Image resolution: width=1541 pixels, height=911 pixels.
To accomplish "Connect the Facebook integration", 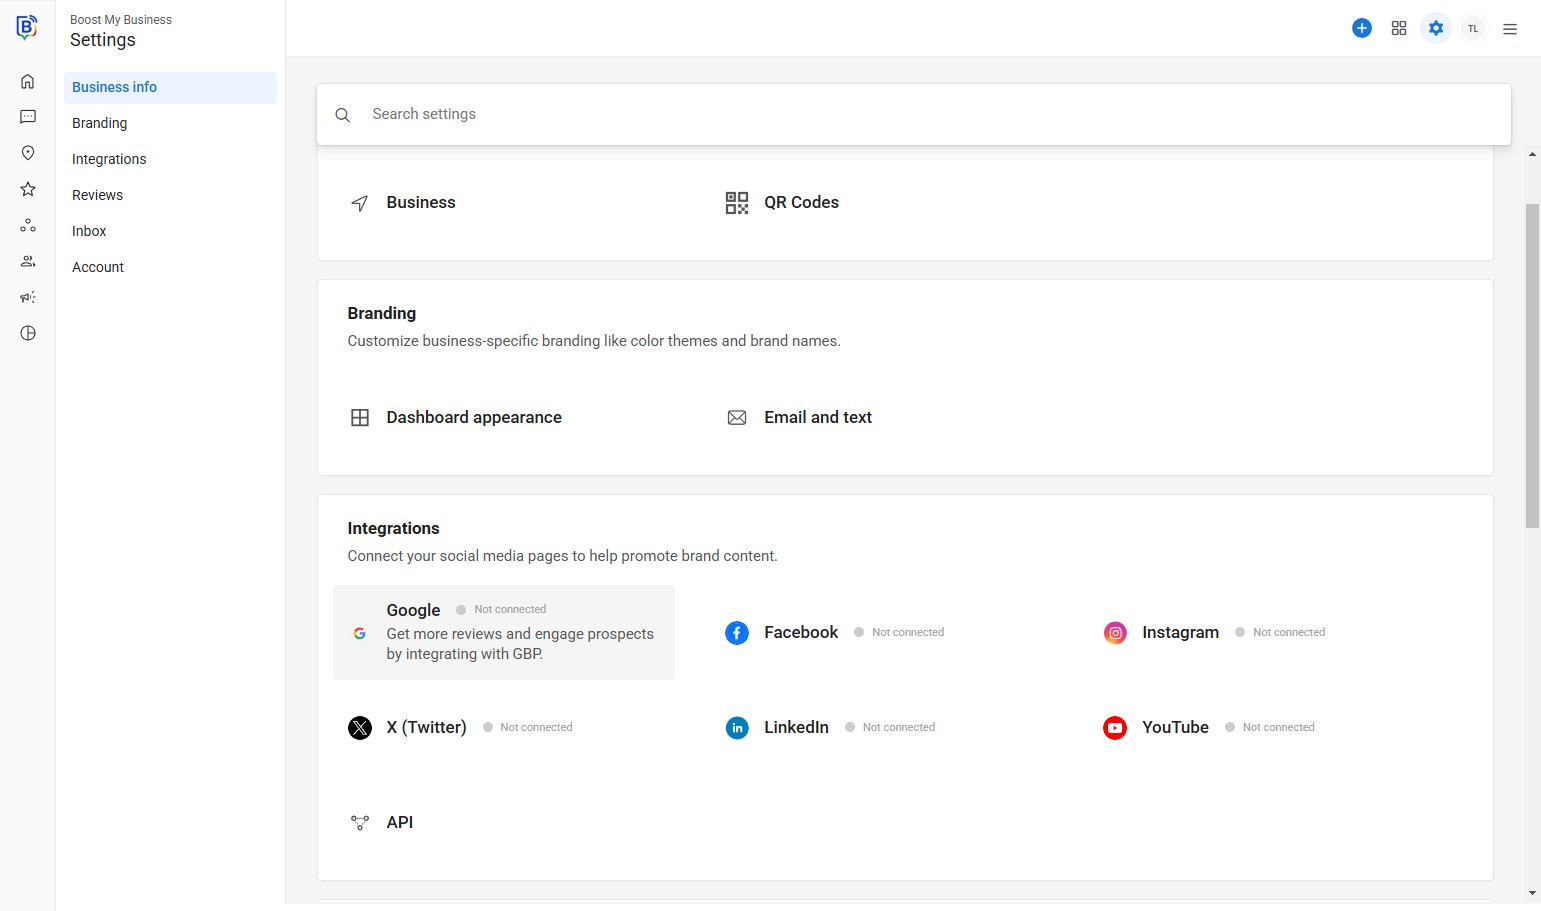I will [x=800, y=633].
